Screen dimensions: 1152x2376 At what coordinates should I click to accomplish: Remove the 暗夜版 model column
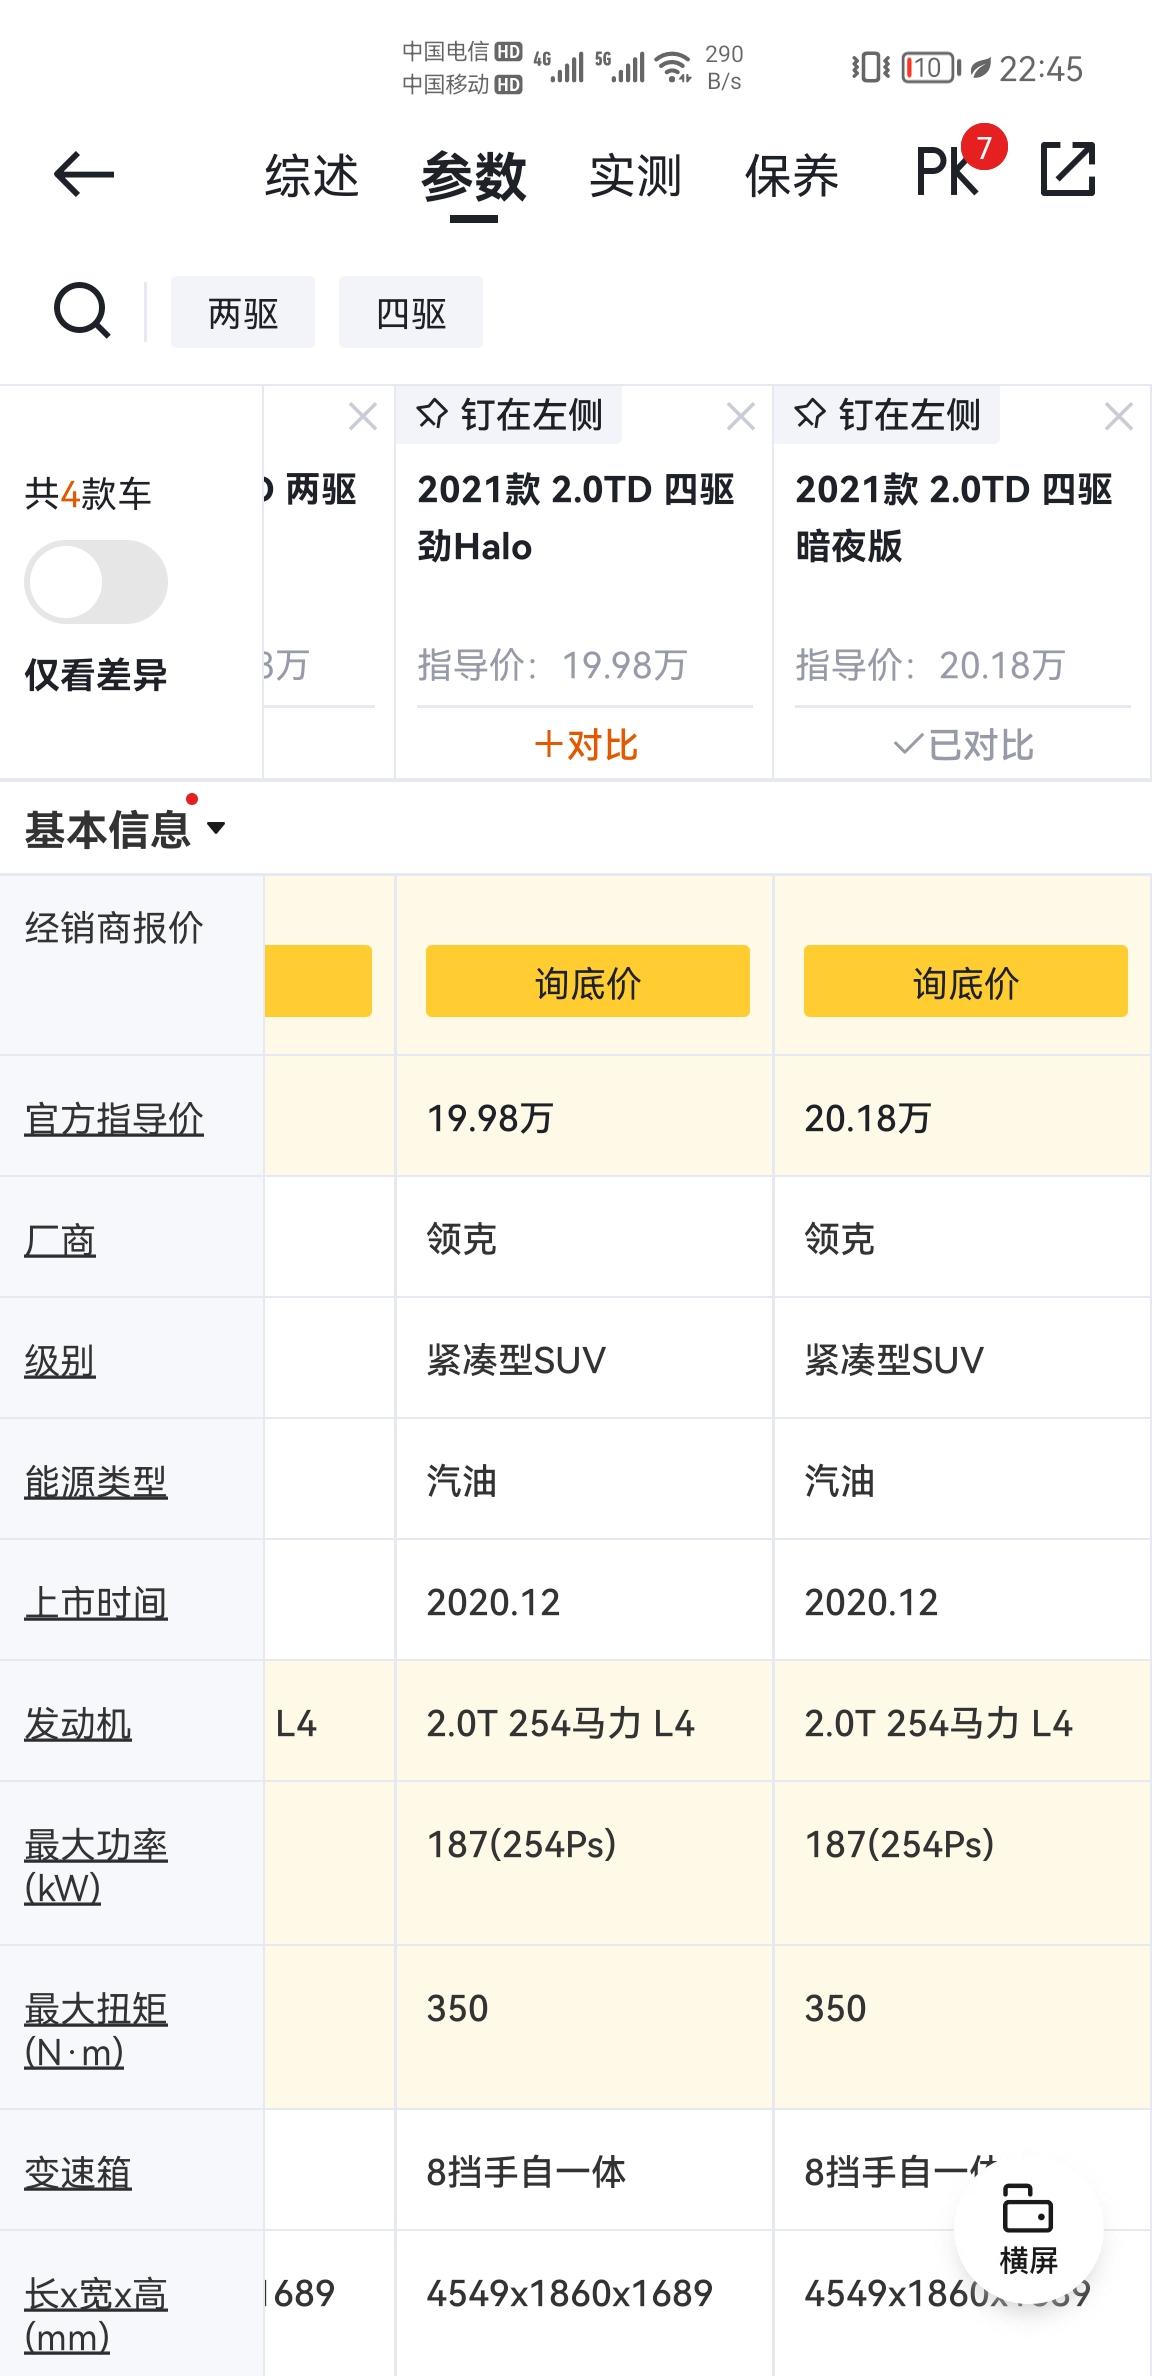[x=1119, y=416]
